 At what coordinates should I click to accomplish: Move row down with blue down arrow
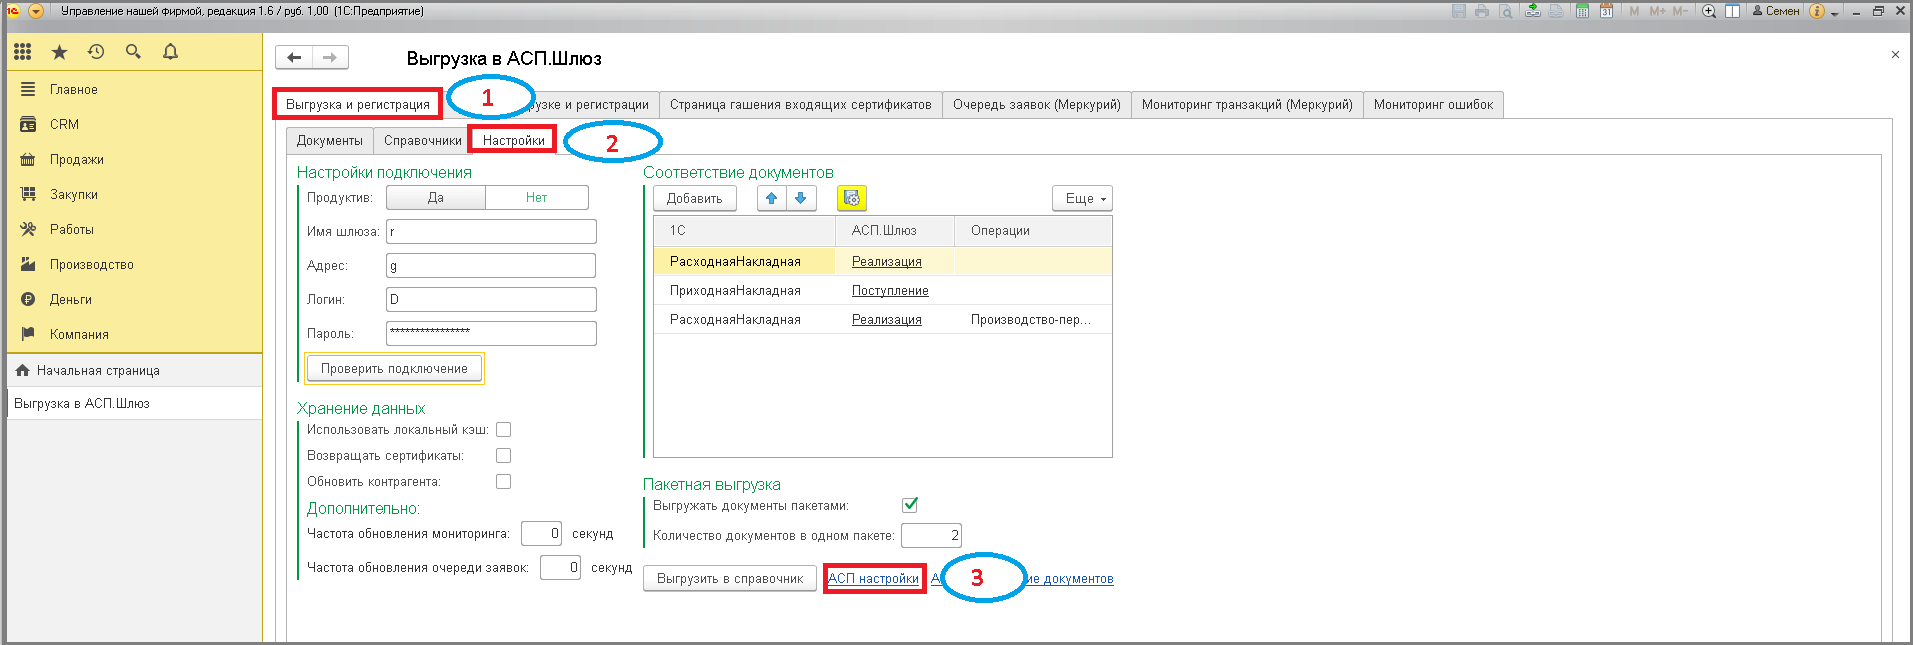[801, 198]
